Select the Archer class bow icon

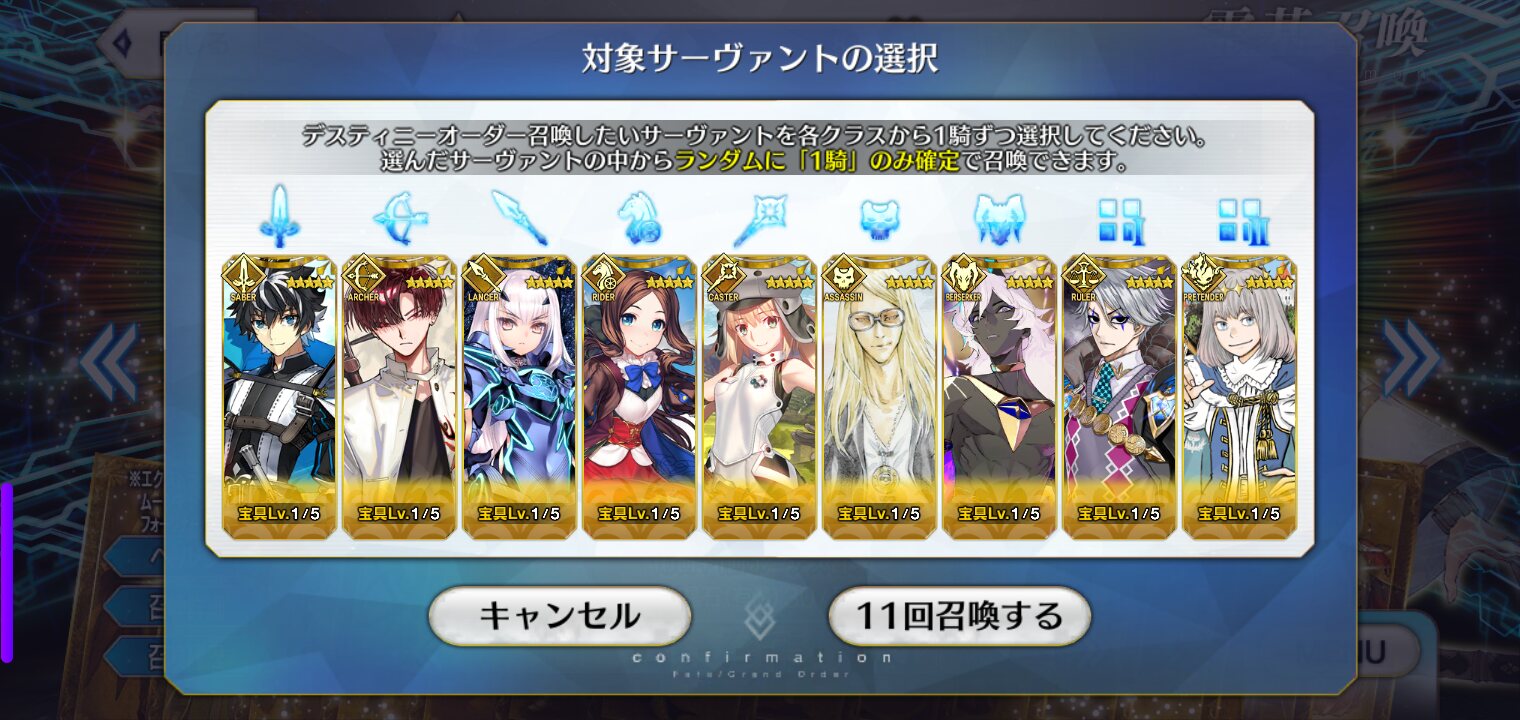[399, 215]
